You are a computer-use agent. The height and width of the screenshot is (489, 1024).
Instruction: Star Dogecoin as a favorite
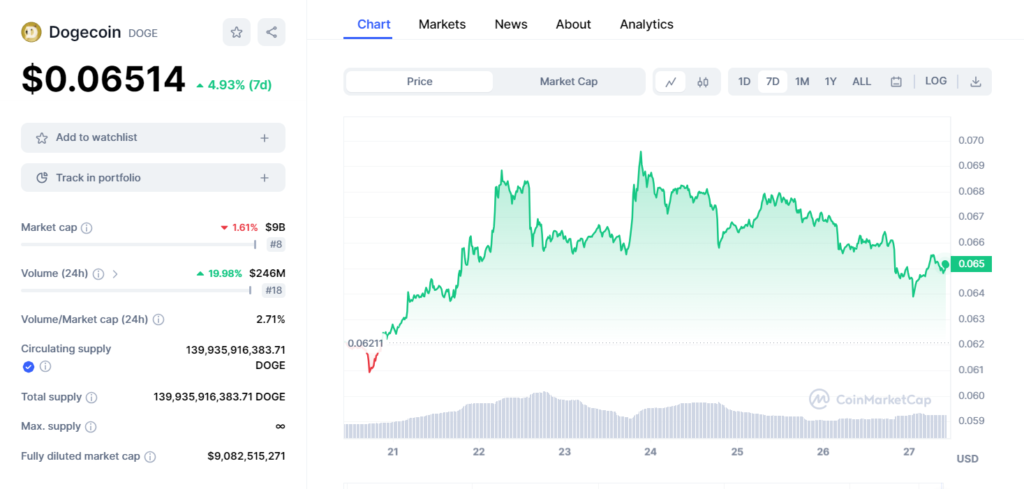click(x=236, y=32)
